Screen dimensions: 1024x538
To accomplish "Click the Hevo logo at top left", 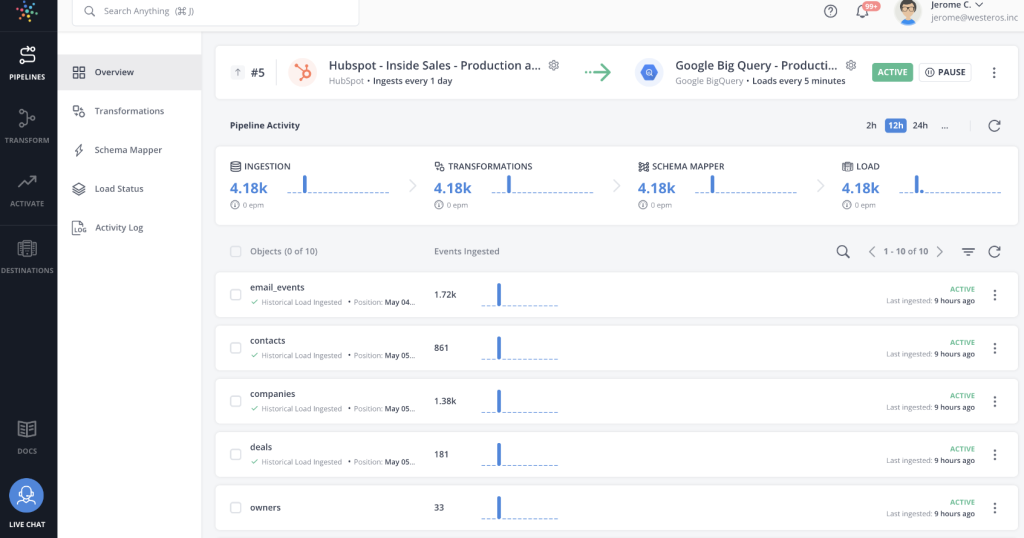I will [27, 11].
